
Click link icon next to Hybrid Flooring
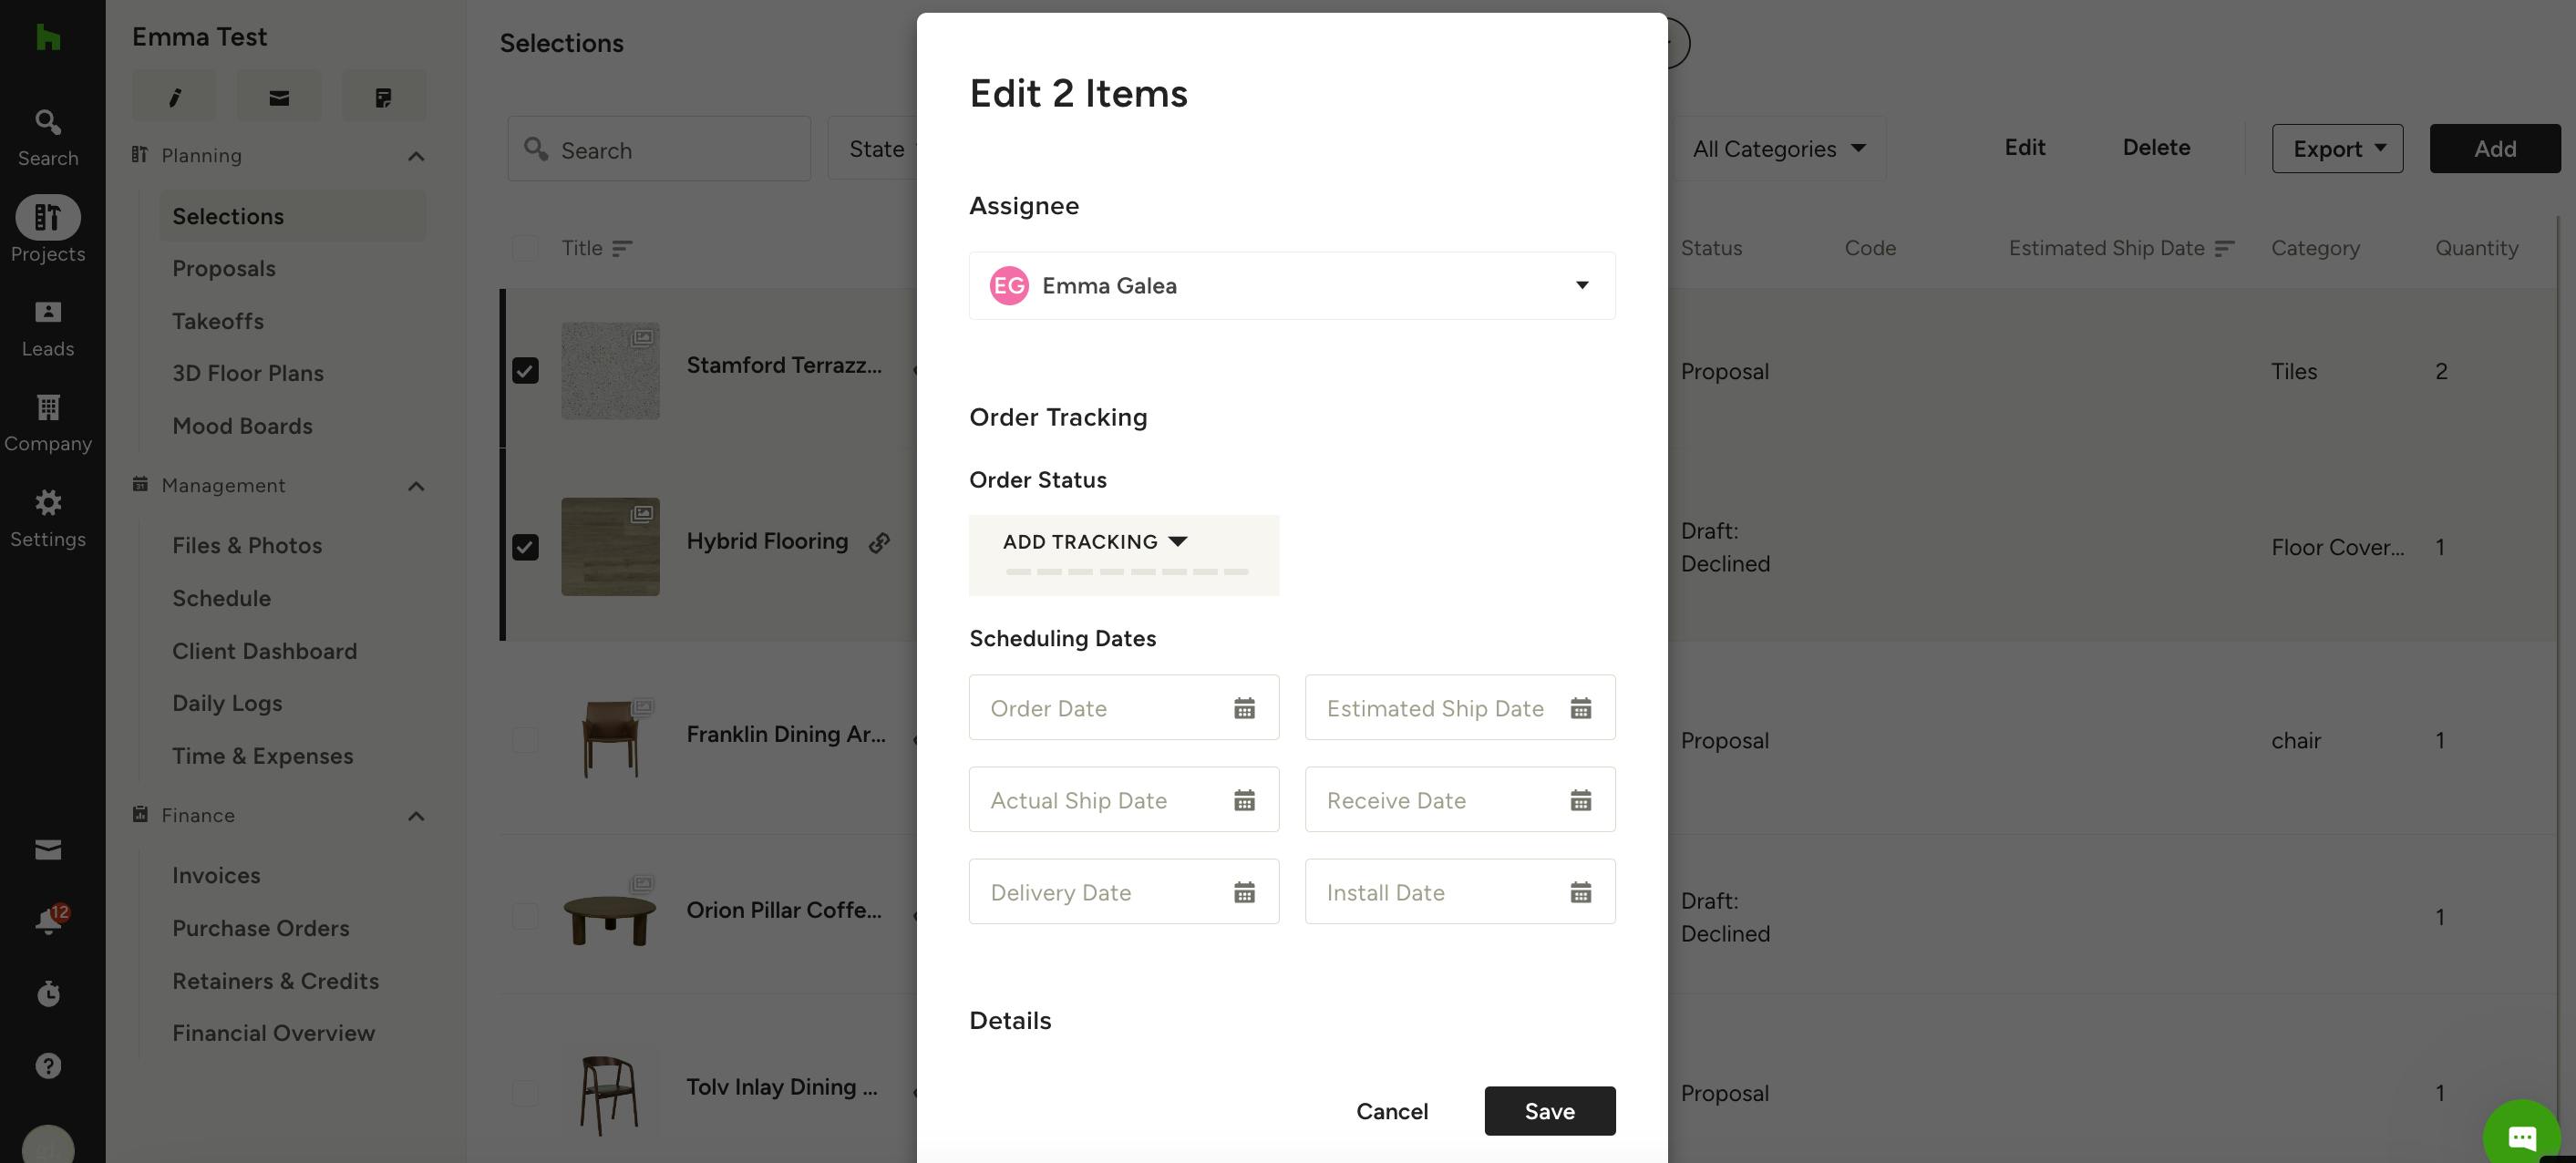(x=879, y=542)
